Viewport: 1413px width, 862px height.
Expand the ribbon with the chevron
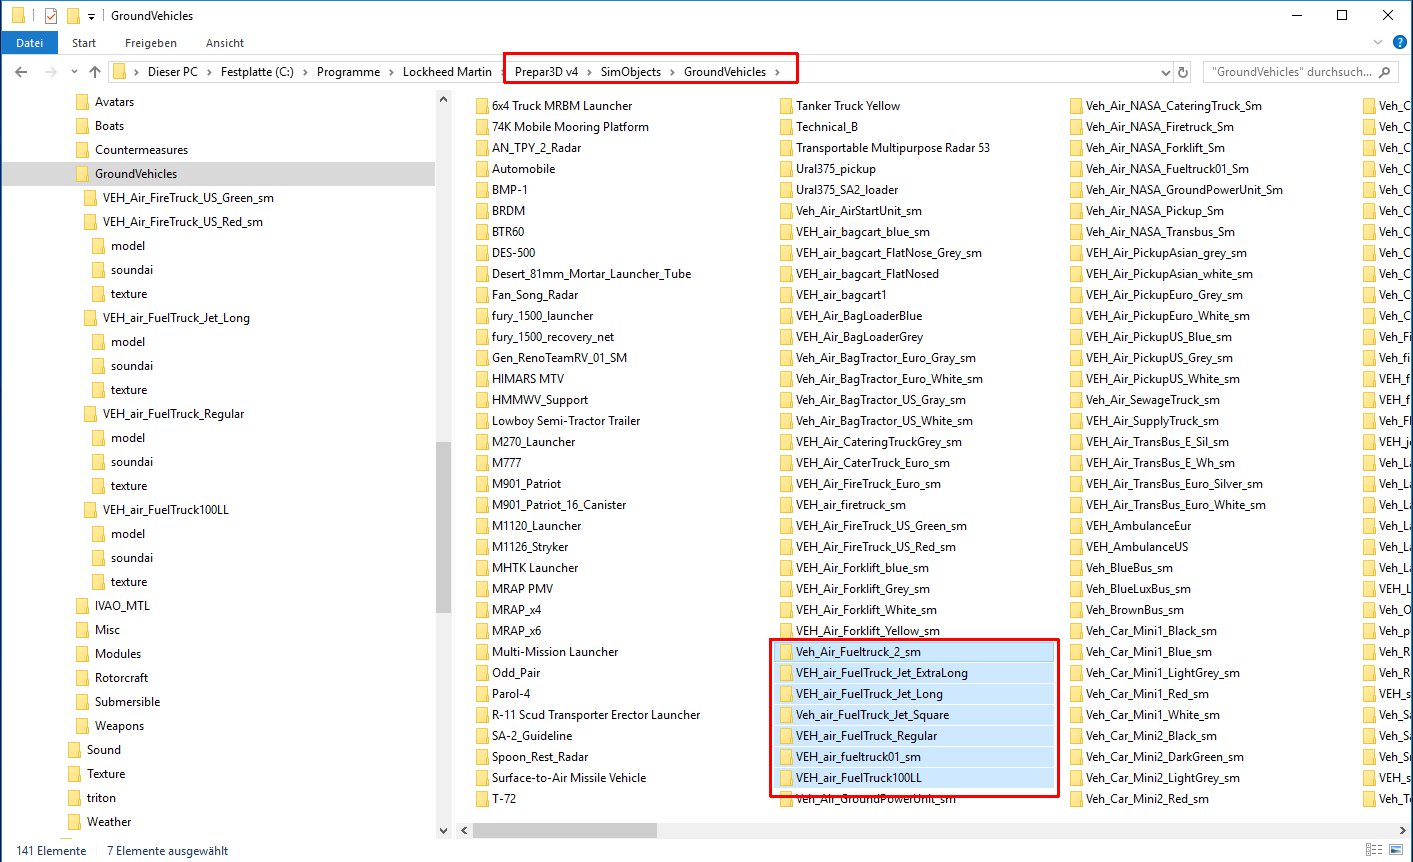[x=1379, y=43]
